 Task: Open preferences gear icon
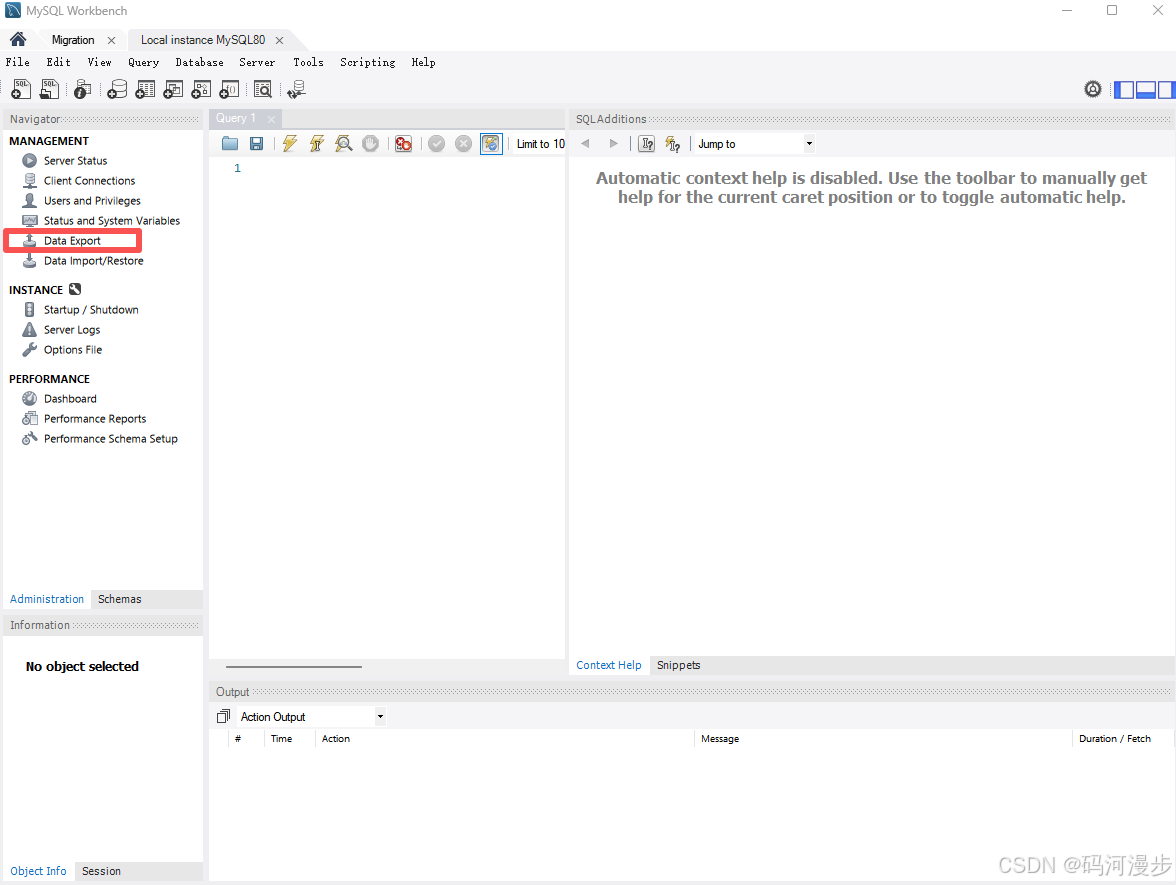pyautogui.click(x=1093, y=89)
